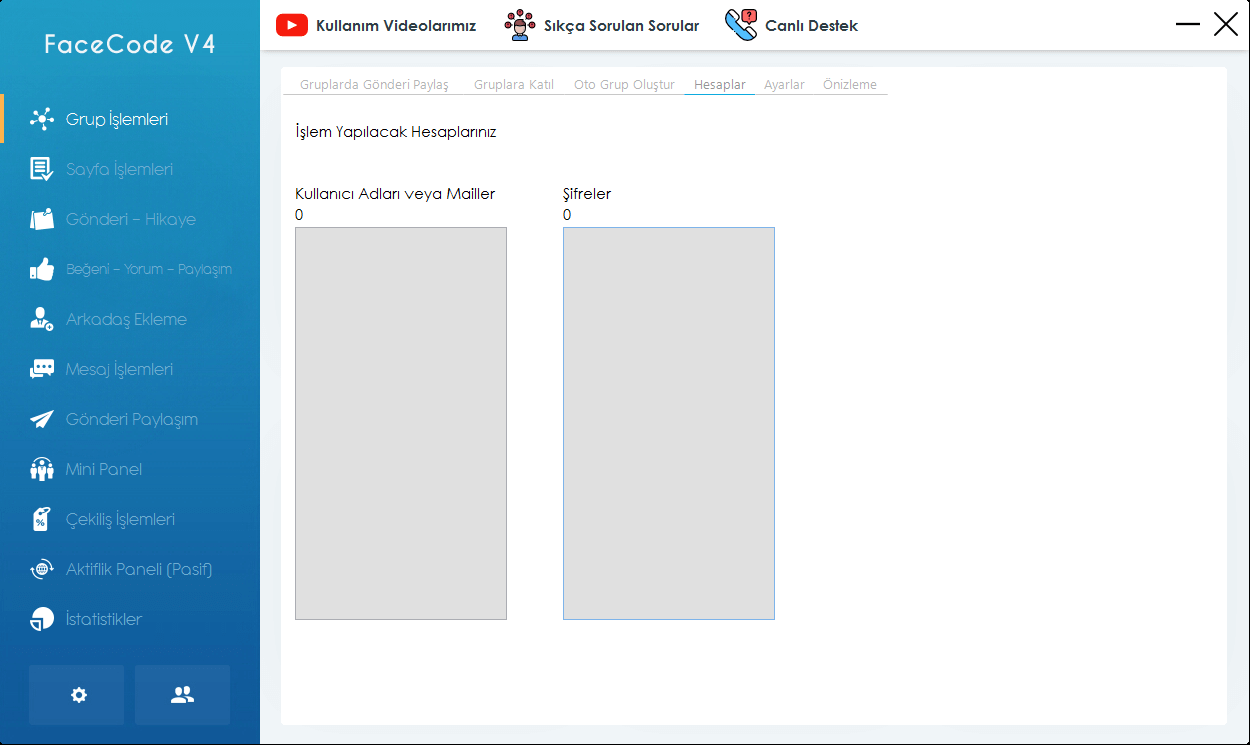
Task: Open the Grup İşlemleri menu
Action: [117, 119]
